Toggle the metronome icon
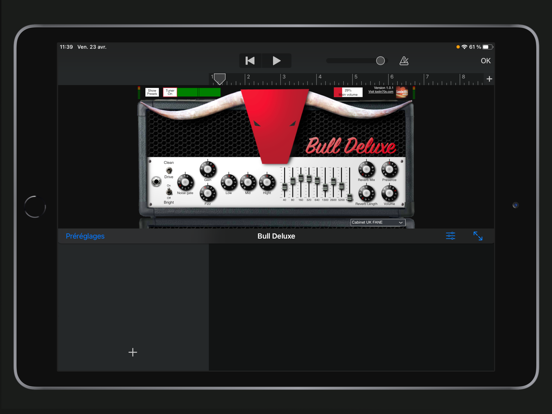Screen dimensions: 552x414 point(404,61)
